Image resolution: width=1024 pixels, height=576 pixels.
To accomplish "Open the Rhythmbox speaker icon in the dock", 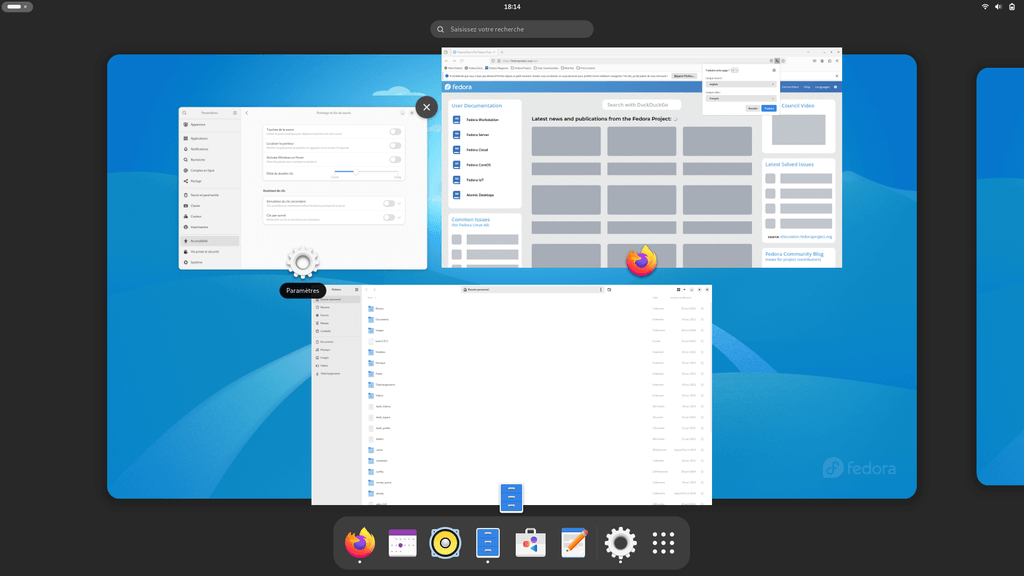I will 445,543.
